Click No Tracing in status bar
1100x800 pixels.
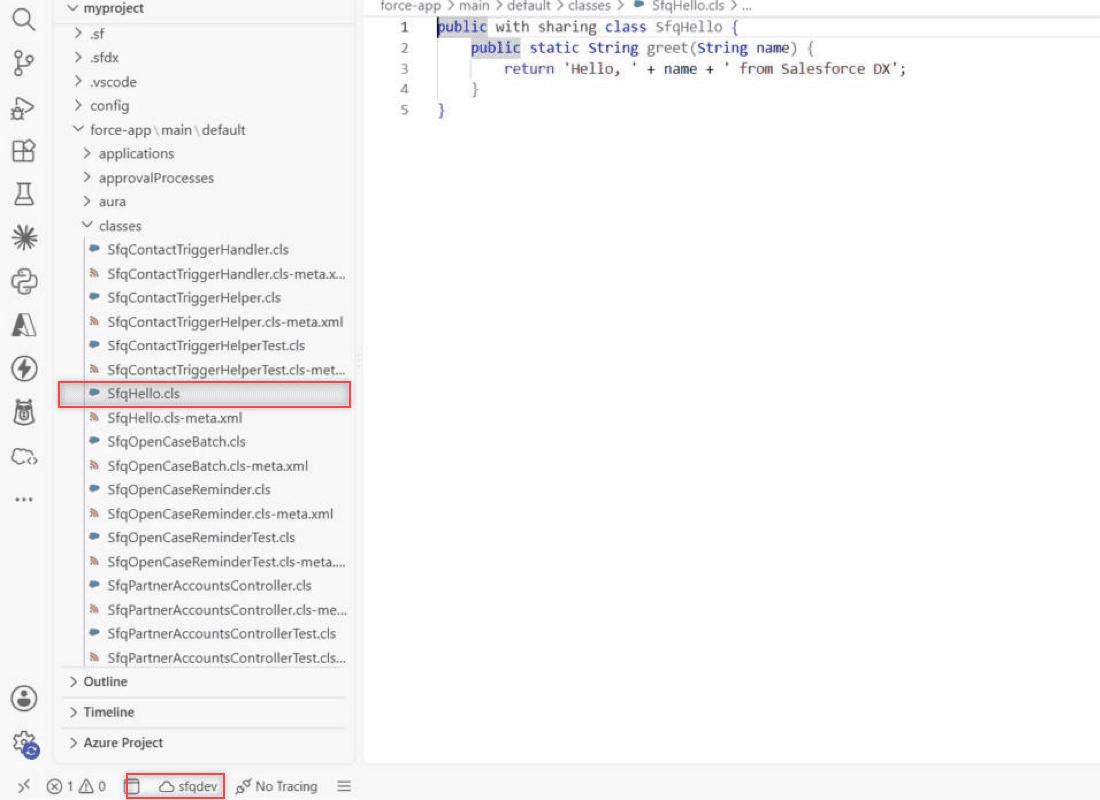(x=276, y=787)
